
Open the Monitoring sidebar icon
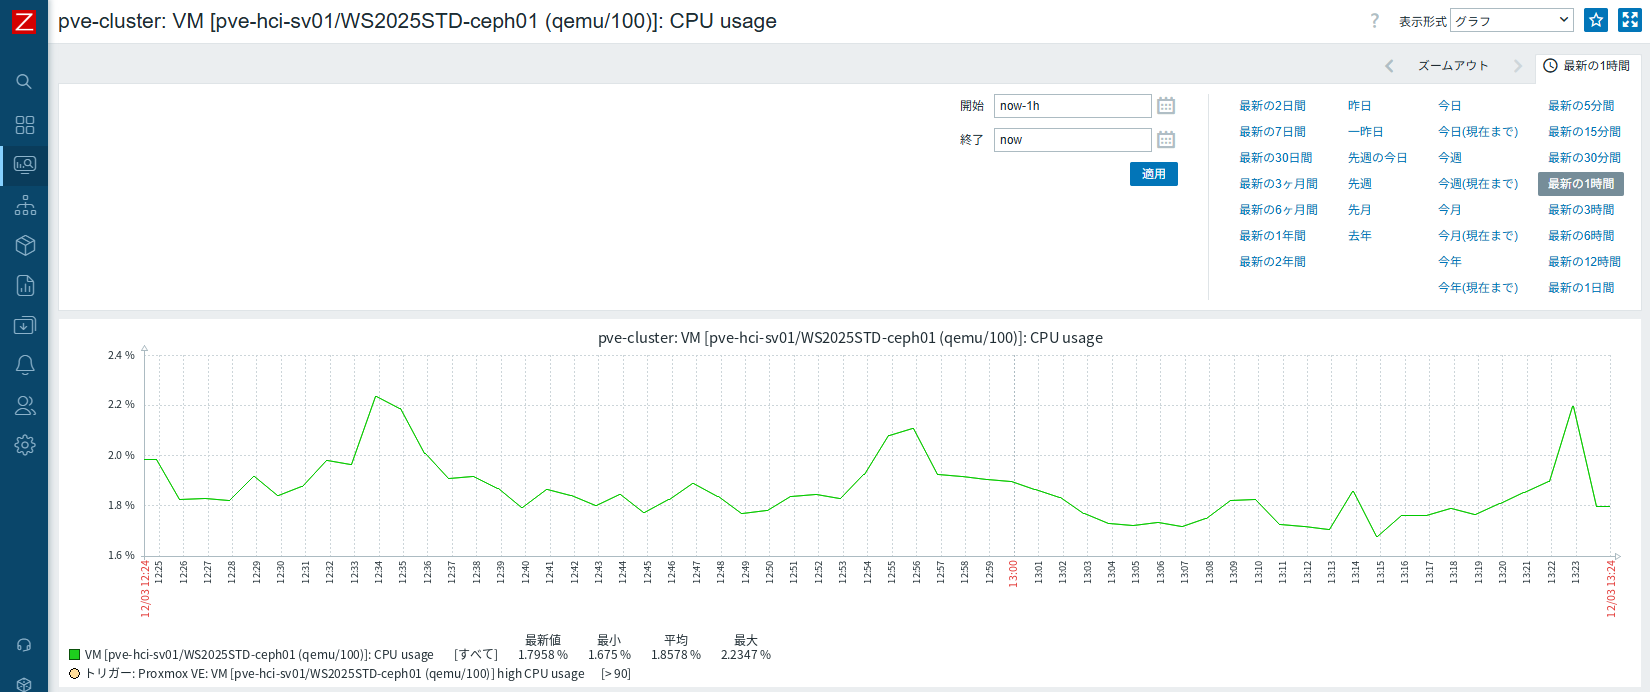click(x=25, y=165)
